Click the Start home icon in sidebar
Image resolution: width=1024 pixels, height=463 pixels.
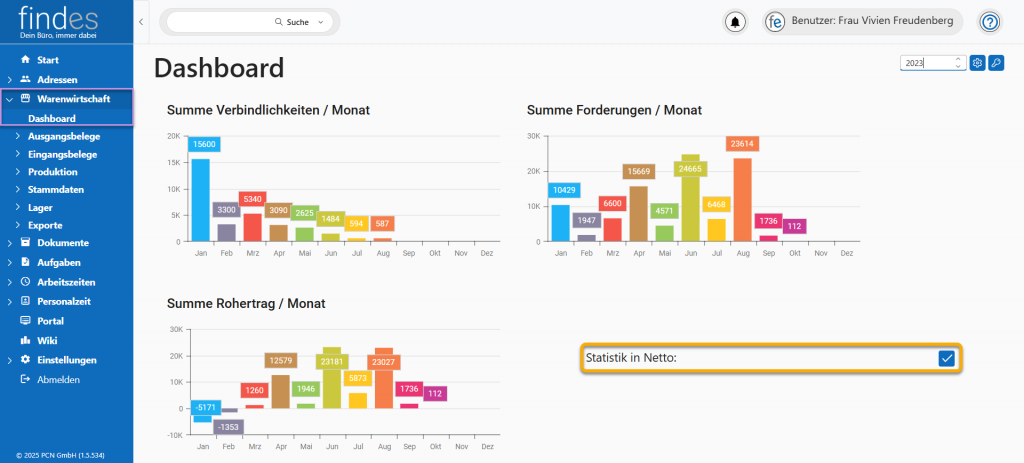click(26, 60)
